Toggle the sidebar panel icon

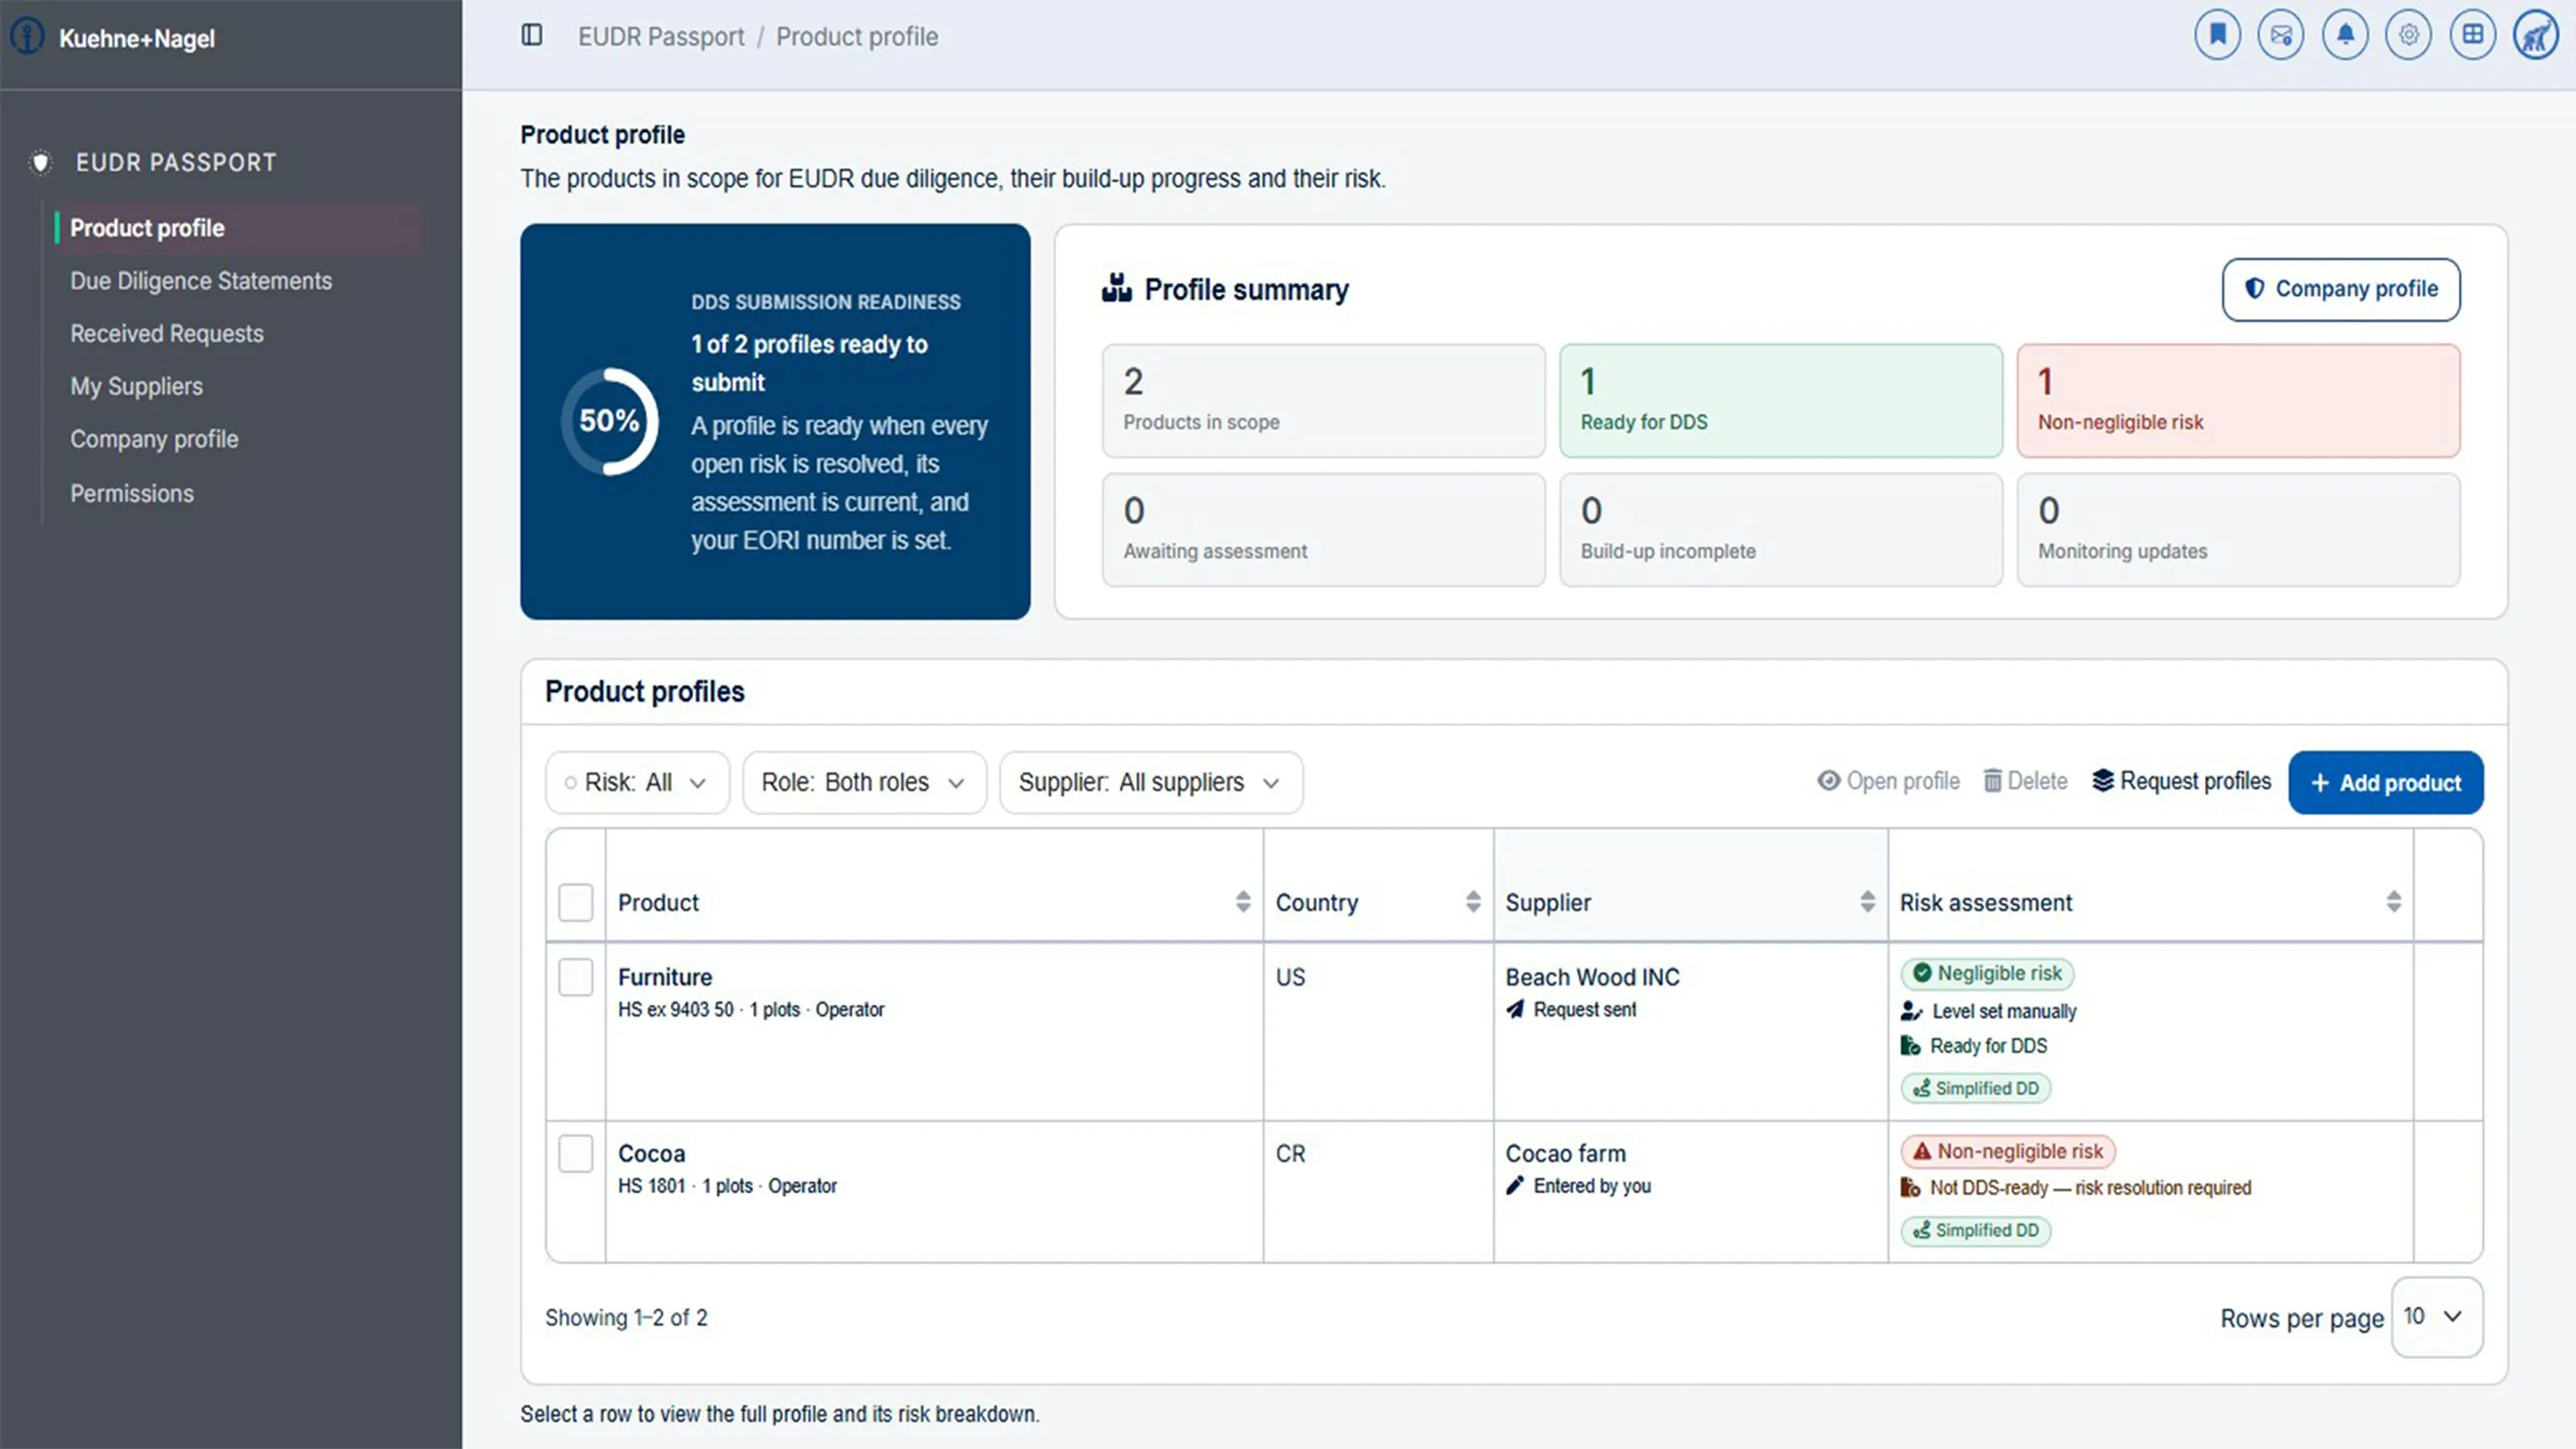tap(532, 36)
